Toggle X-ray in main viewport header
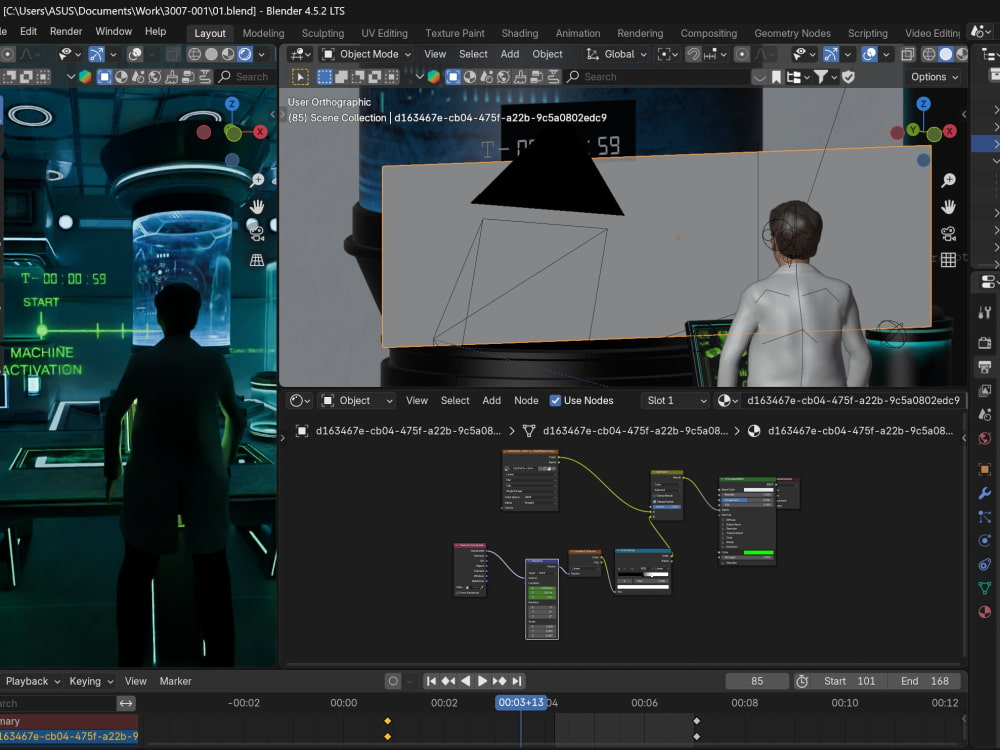 tap(908, 54)
